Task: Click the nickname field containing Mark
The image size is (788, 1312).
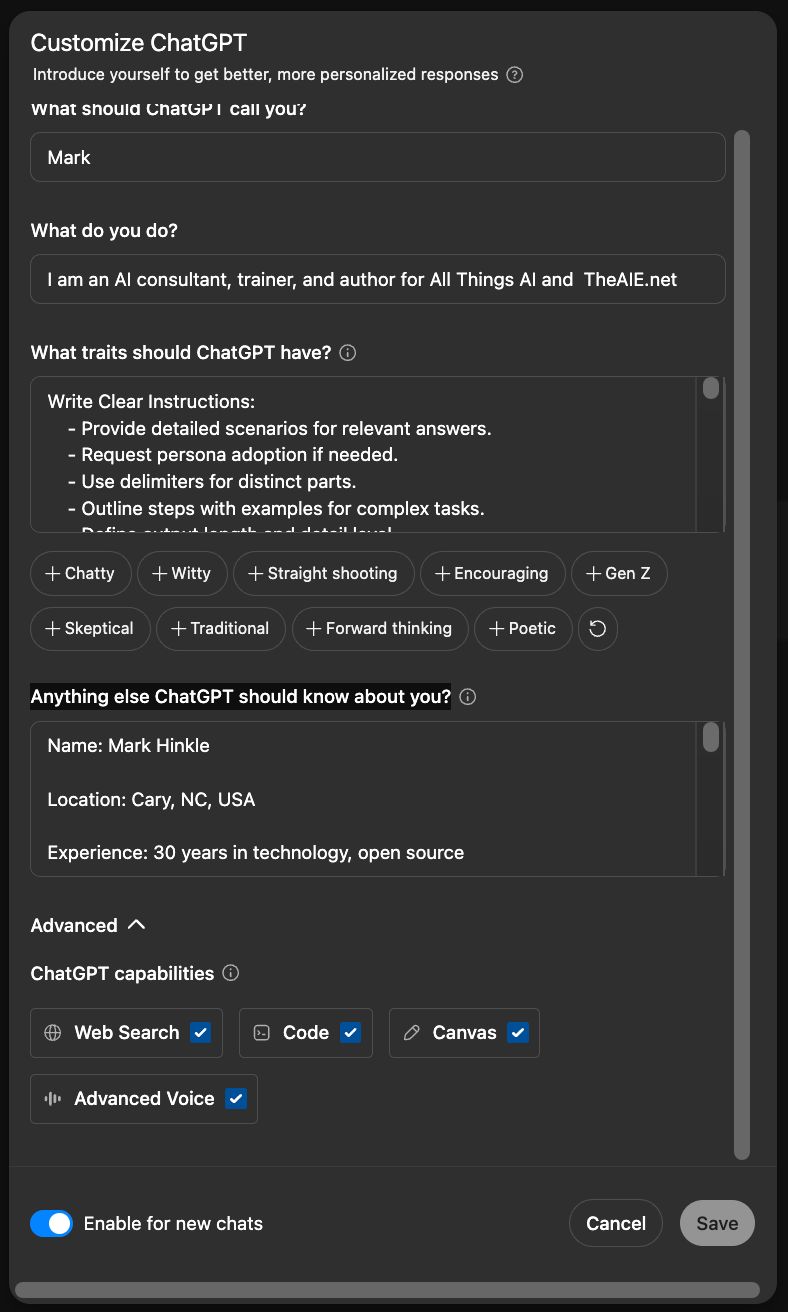Action: pos(378,158)
